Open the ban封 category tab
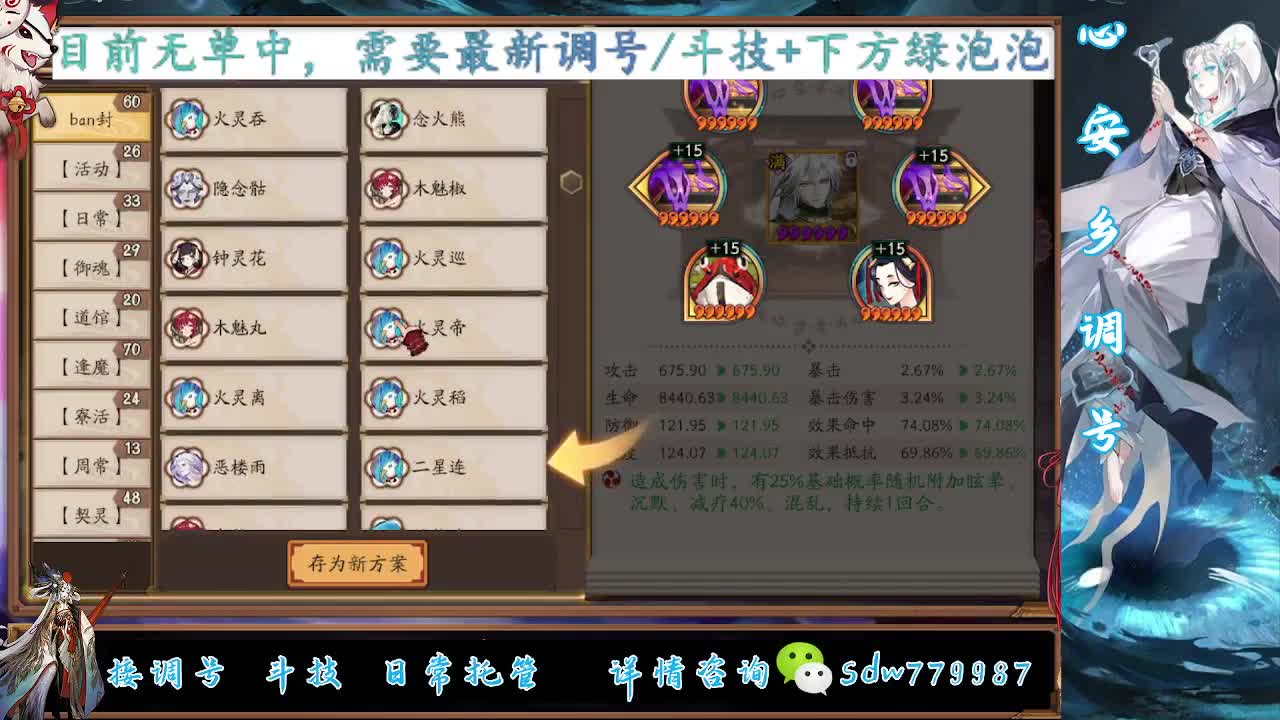 pyautogui.click(x=92, y=119)
